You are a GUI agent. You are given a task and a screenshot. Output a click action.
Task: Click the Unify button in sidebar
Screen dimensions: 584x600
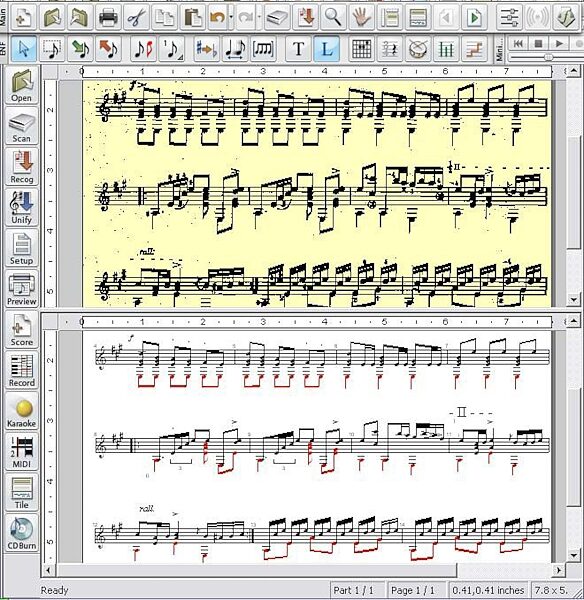[x=21, y=207]
